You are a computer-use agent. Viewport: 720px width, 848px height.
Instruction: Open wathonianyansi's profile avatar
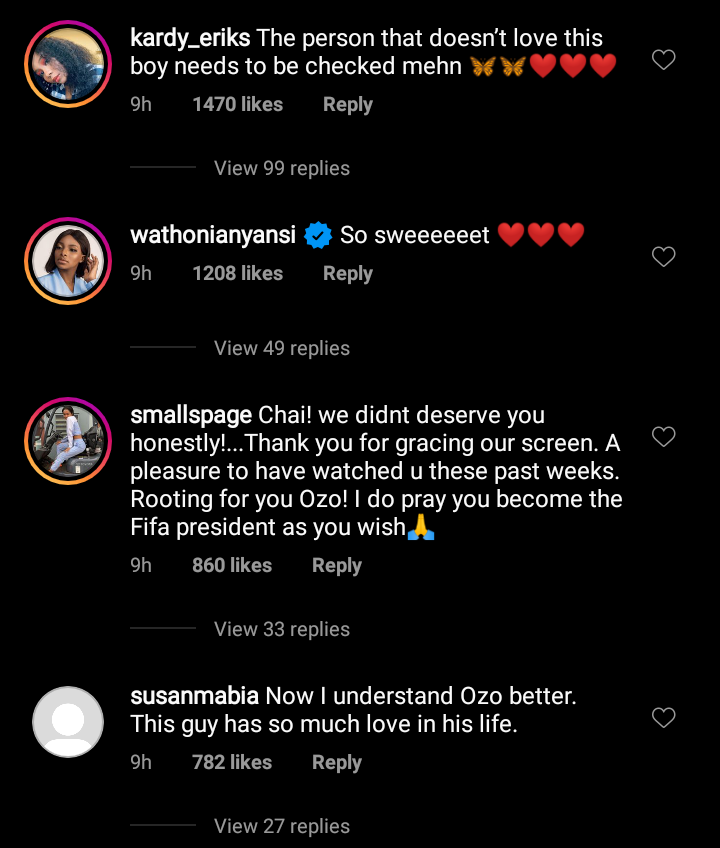tap(68, 260)
